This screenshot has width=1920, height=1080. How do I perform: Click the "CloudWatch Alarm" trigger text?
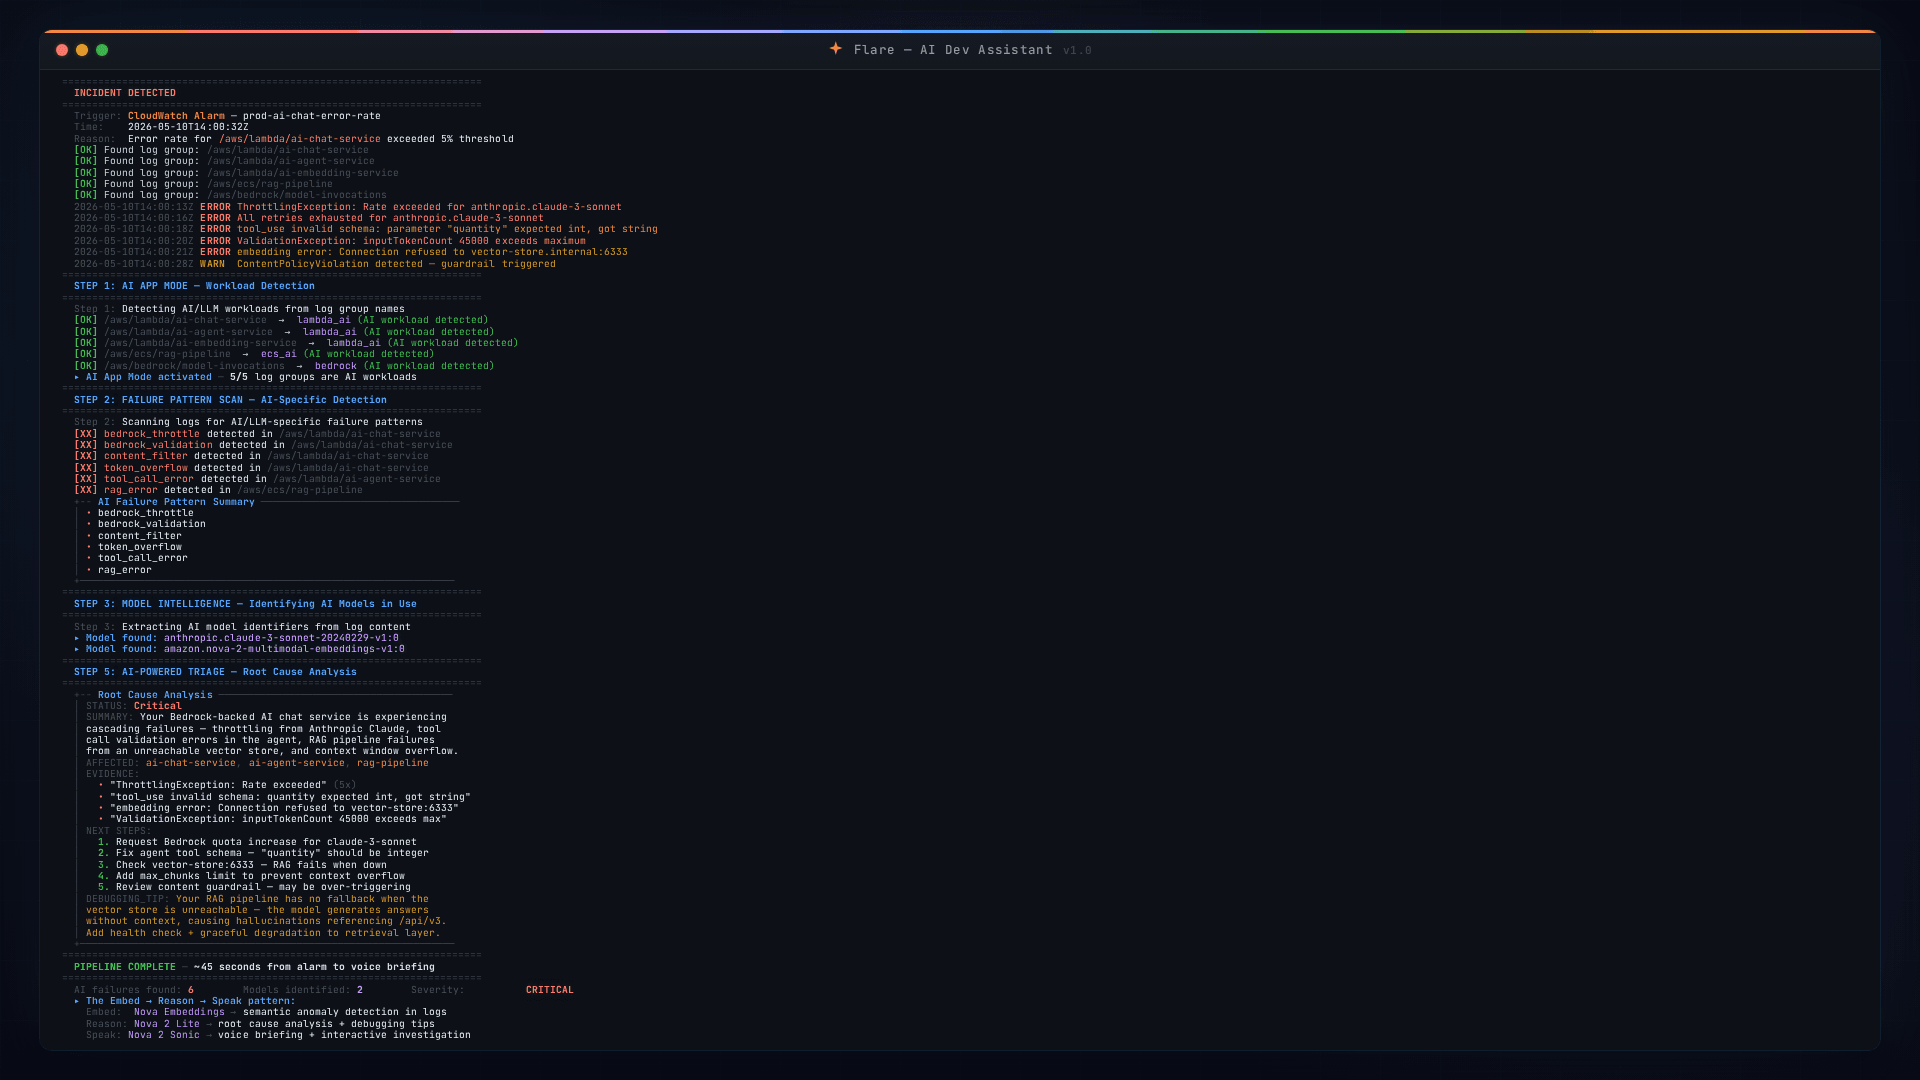tap(176, 116)
